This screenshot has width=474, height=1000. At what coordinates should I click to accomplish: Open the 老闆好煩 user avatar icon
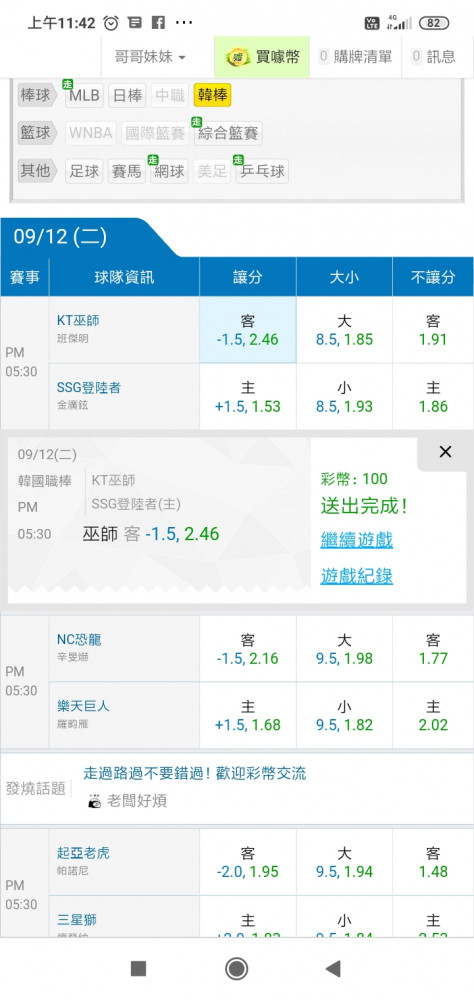tap(94, 801)
